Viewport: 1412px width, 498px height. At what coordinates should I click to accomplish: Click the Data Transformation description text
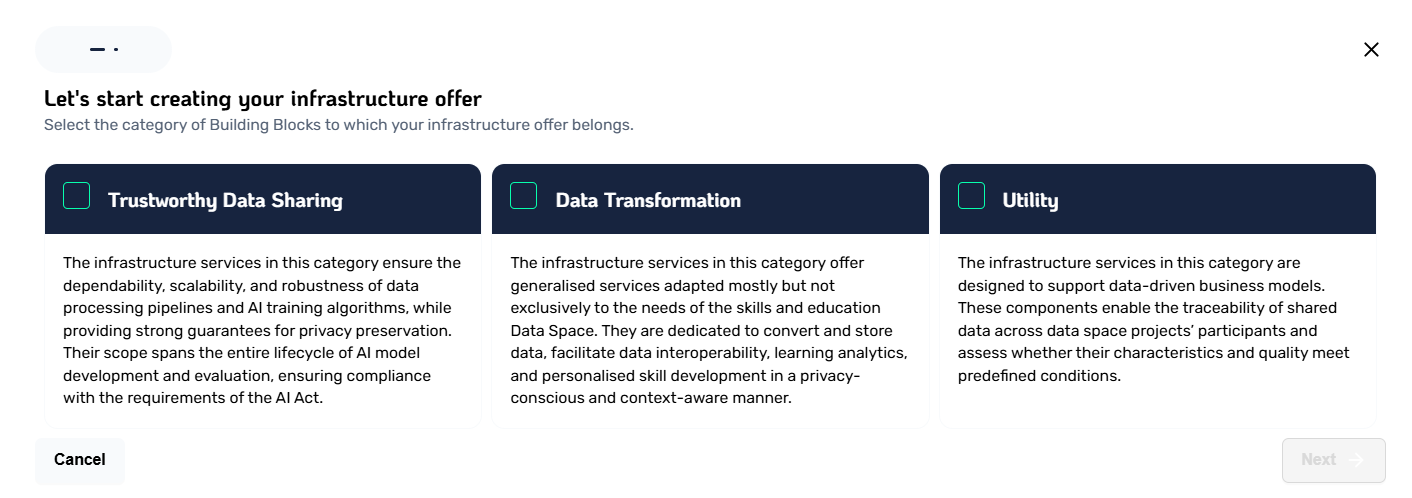pos(709,330)
